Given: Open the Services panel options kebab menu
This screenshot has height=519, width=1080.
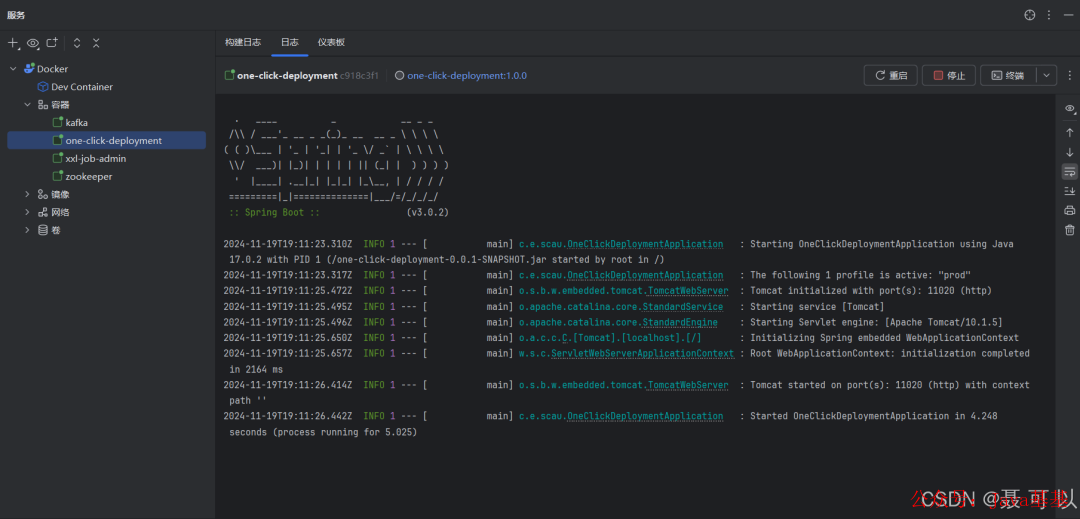Looking at the screenshot, I should 1049,14.
